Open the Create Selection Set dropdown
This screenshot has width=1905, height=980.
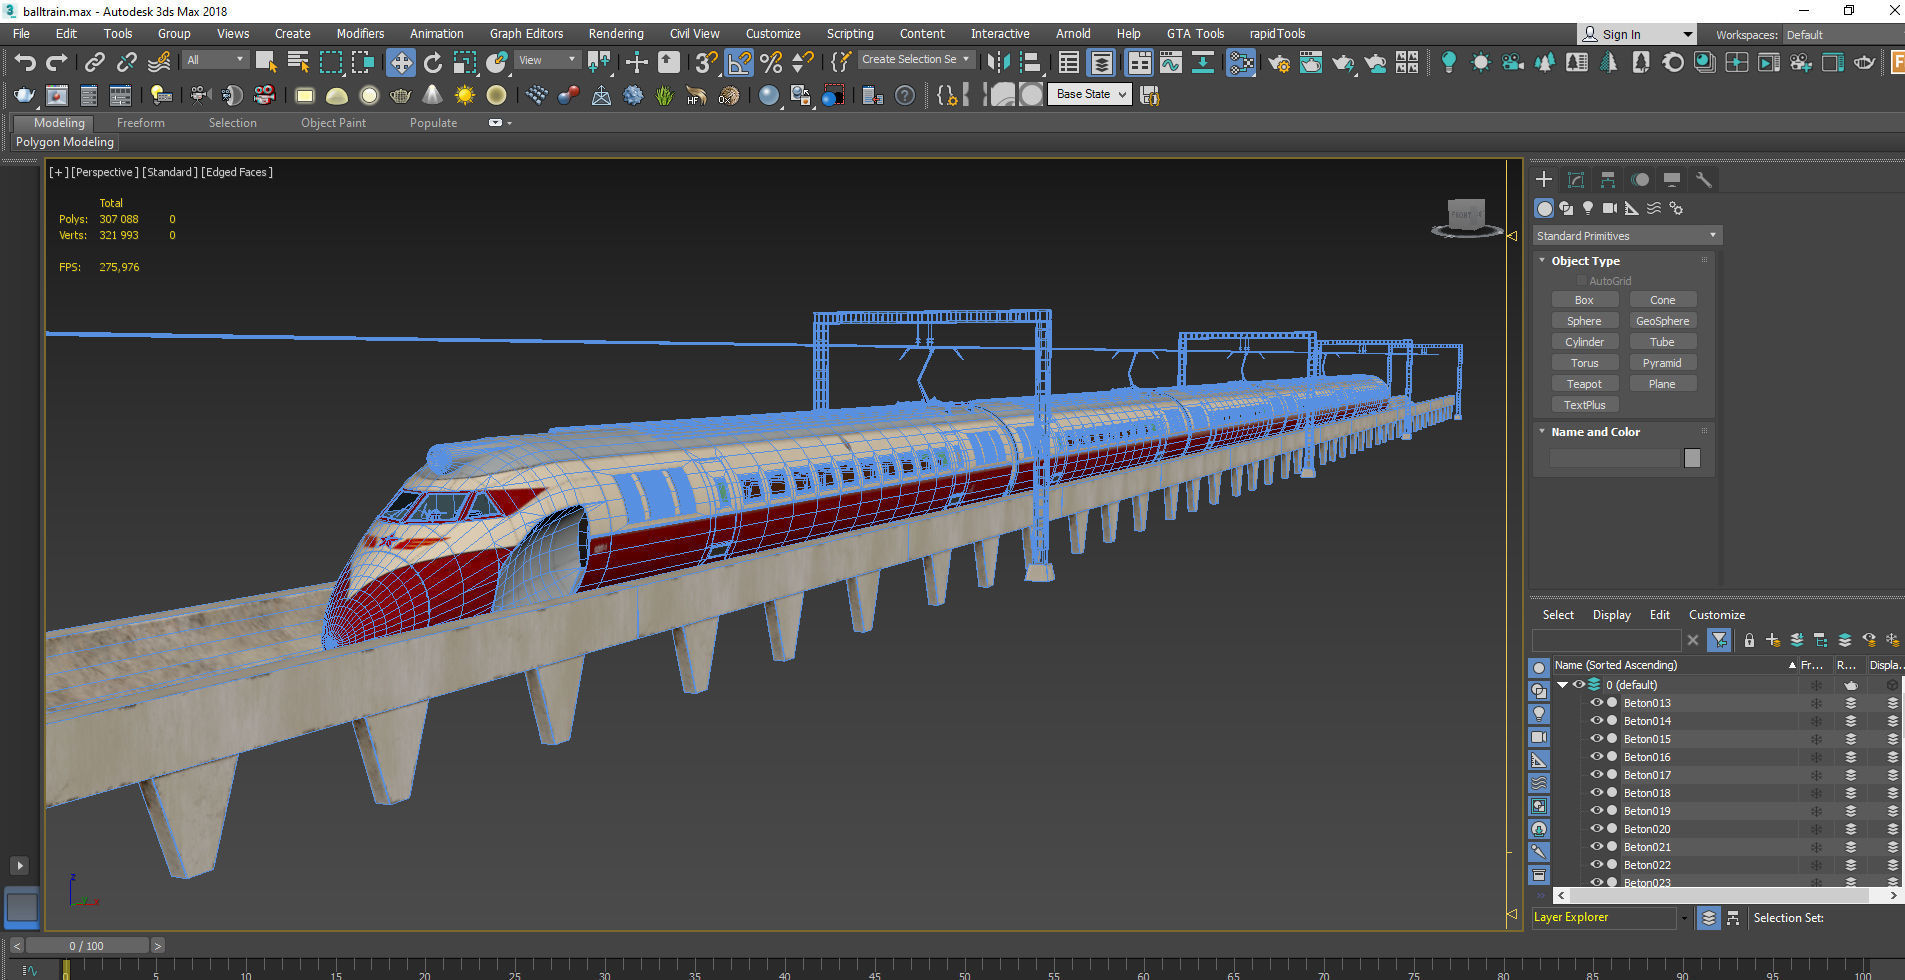(x=916, y=60)
